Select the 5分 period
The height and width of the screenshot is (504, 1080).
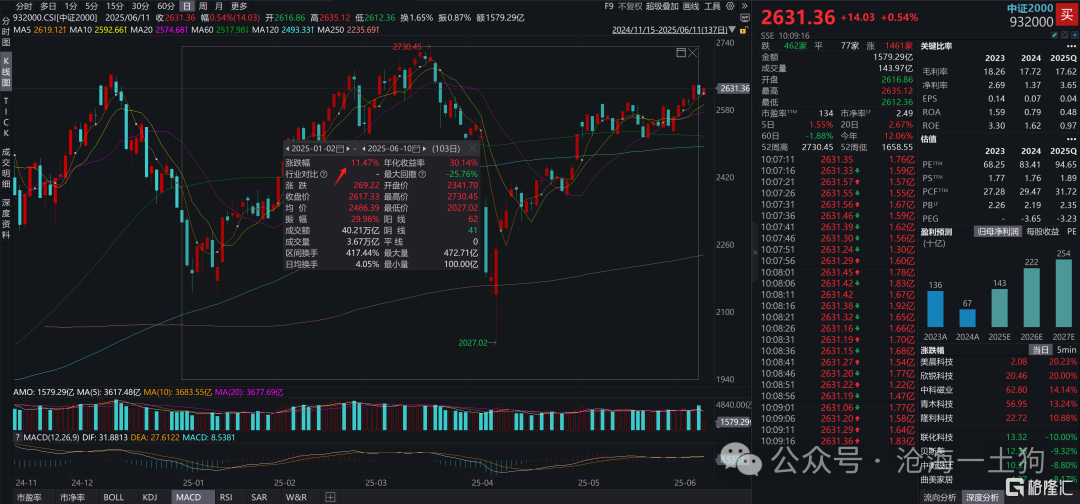coord(92,6)
